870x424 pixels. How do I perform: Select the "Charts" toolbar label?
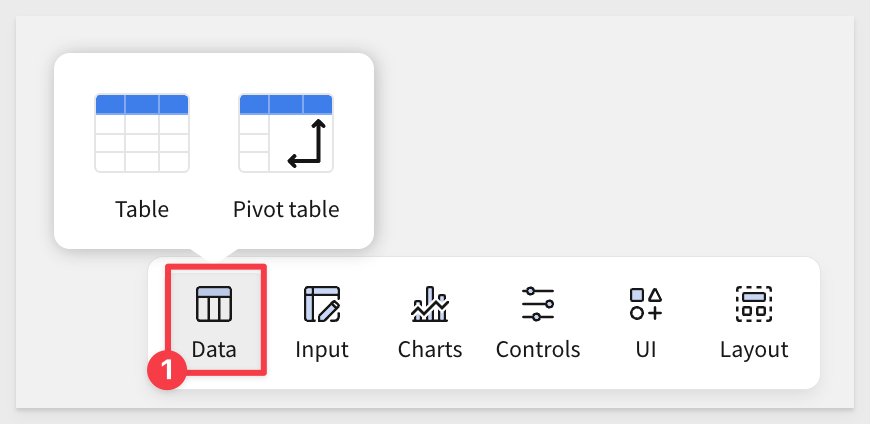pos(430,350)
